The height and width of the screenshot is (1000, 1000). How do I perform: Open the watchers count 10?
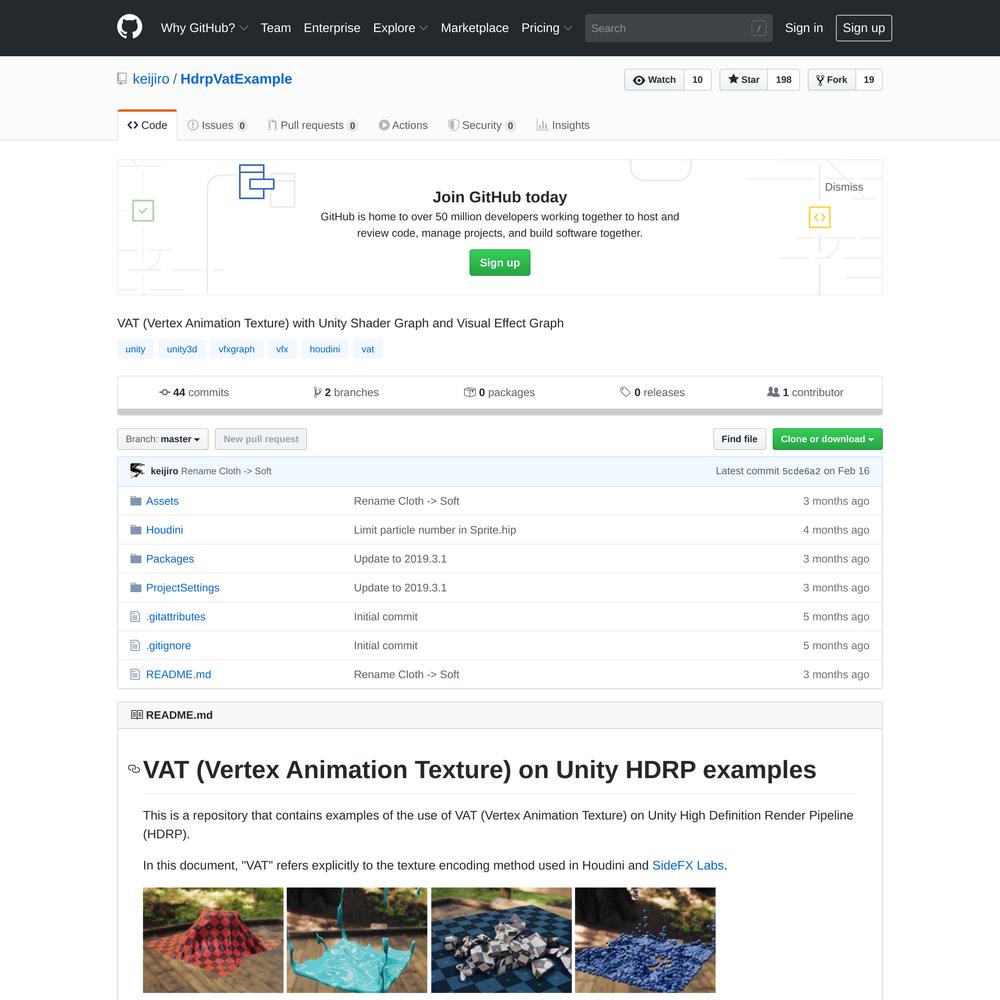[x=698, y=80]
